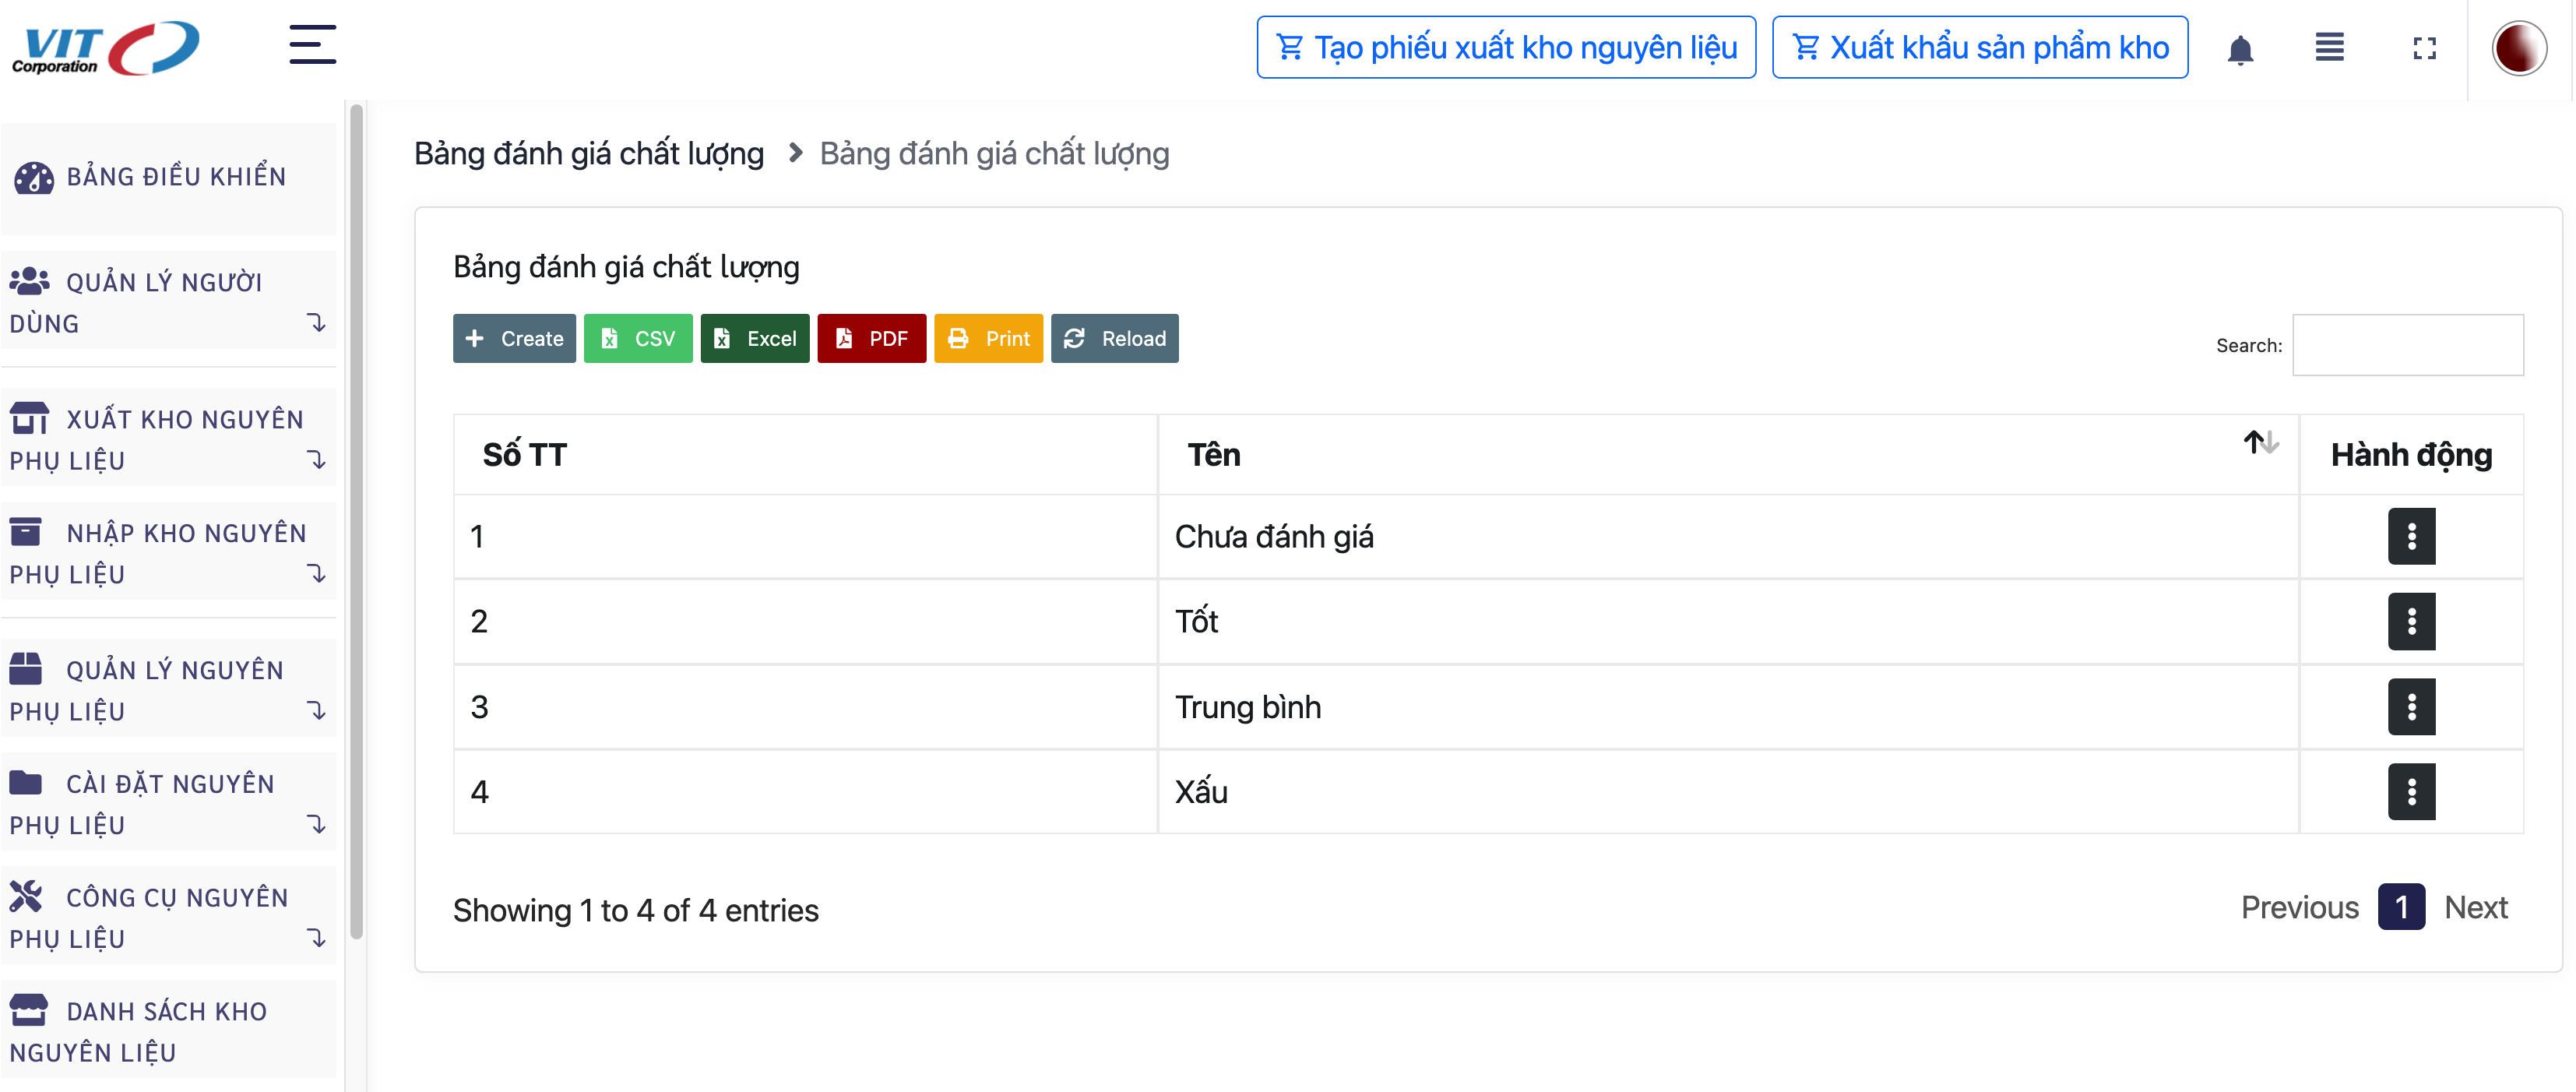Viewport: 2576px width, 1092px height.
Task: Click the notification bell icon
Action: 2240,49
